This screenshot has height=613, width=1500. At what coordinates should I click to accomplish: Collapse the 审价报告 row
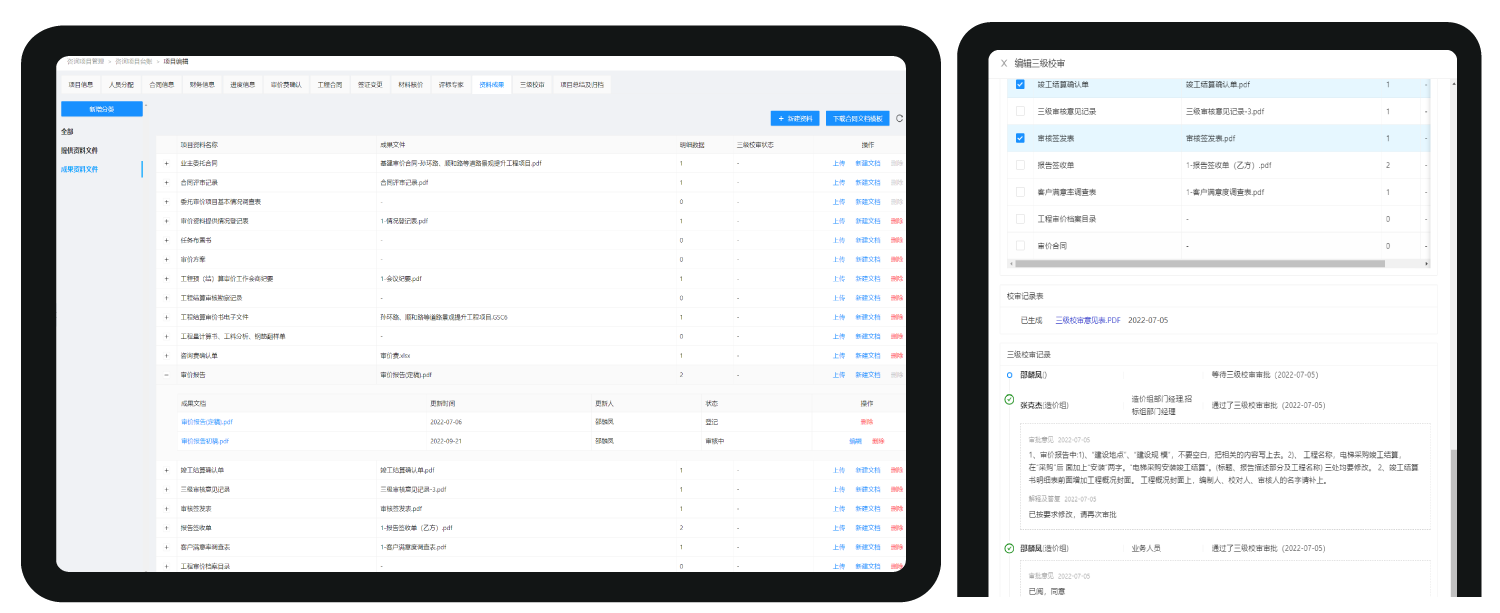click(166, 374)
